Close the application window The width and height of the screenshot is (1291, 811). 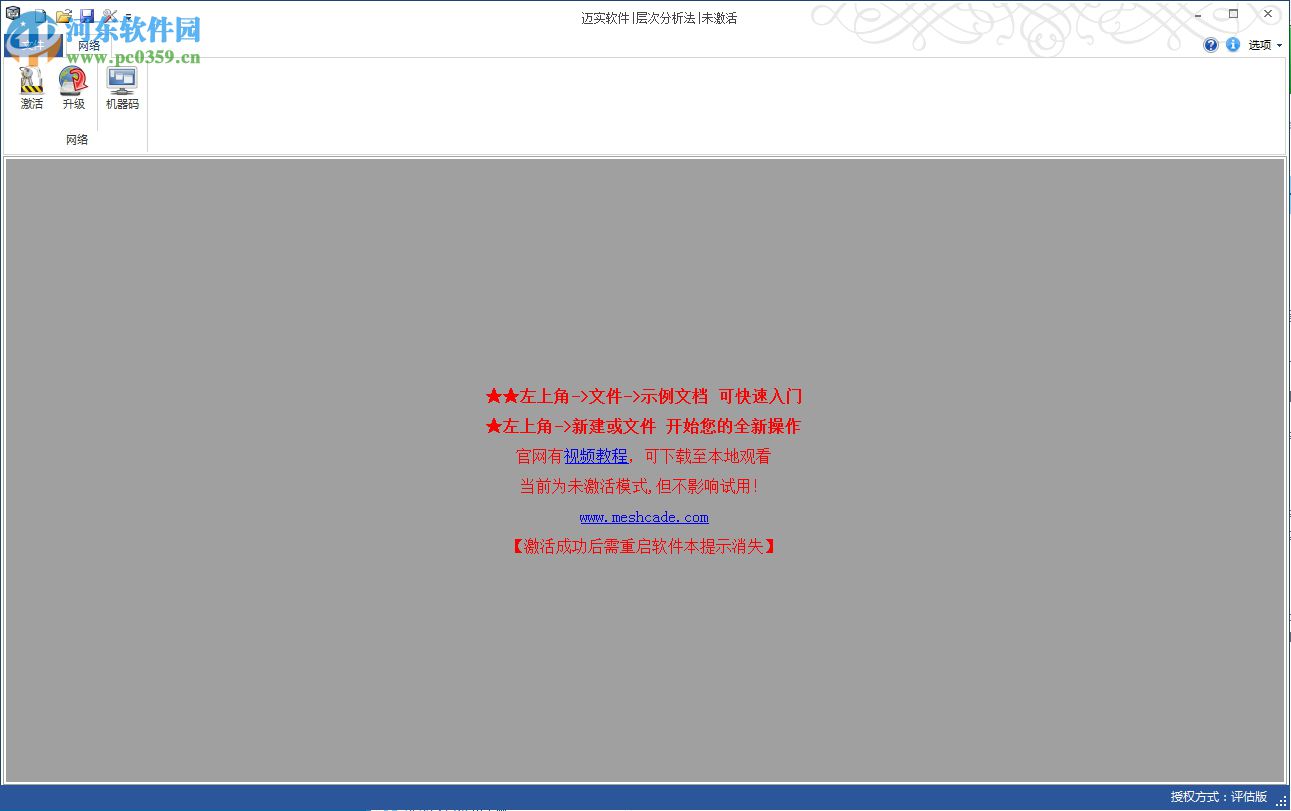pyautogui.click(x=1267, y=14)
